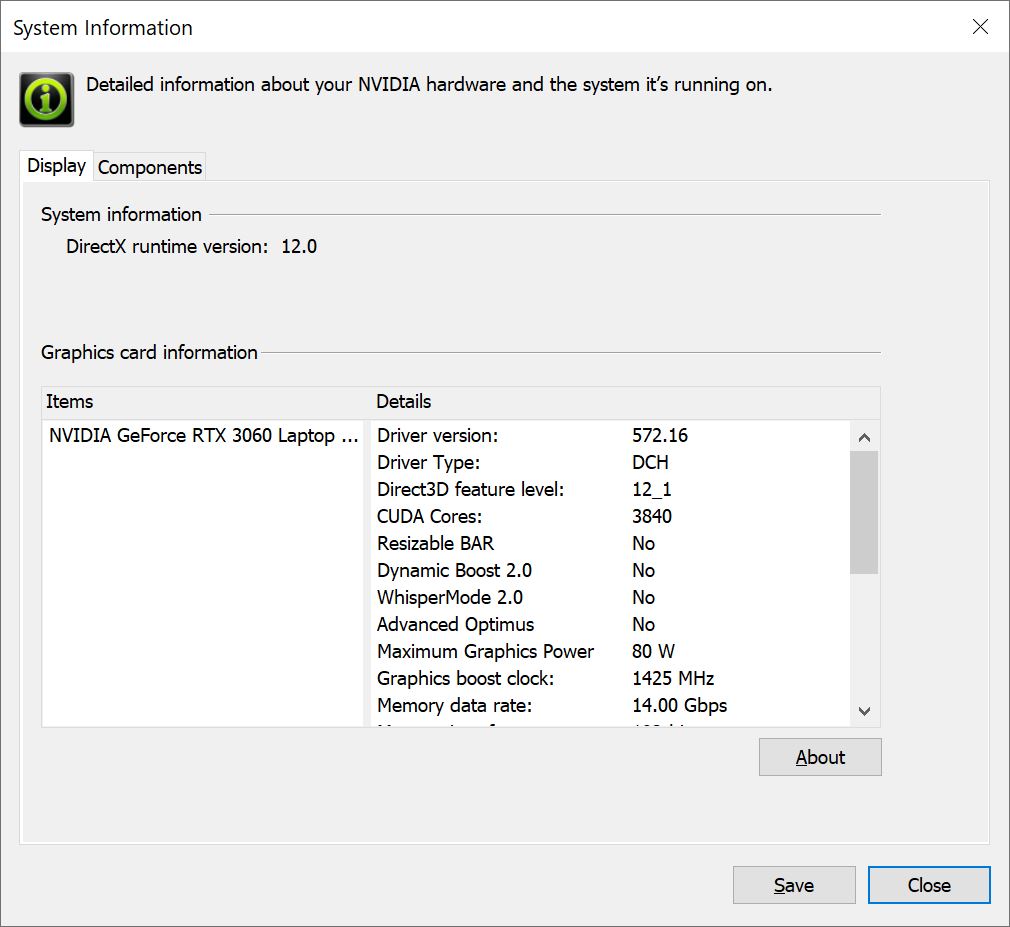Select NVIDIA GeForce RTX 3060 Laptop item

coord(204,436)
